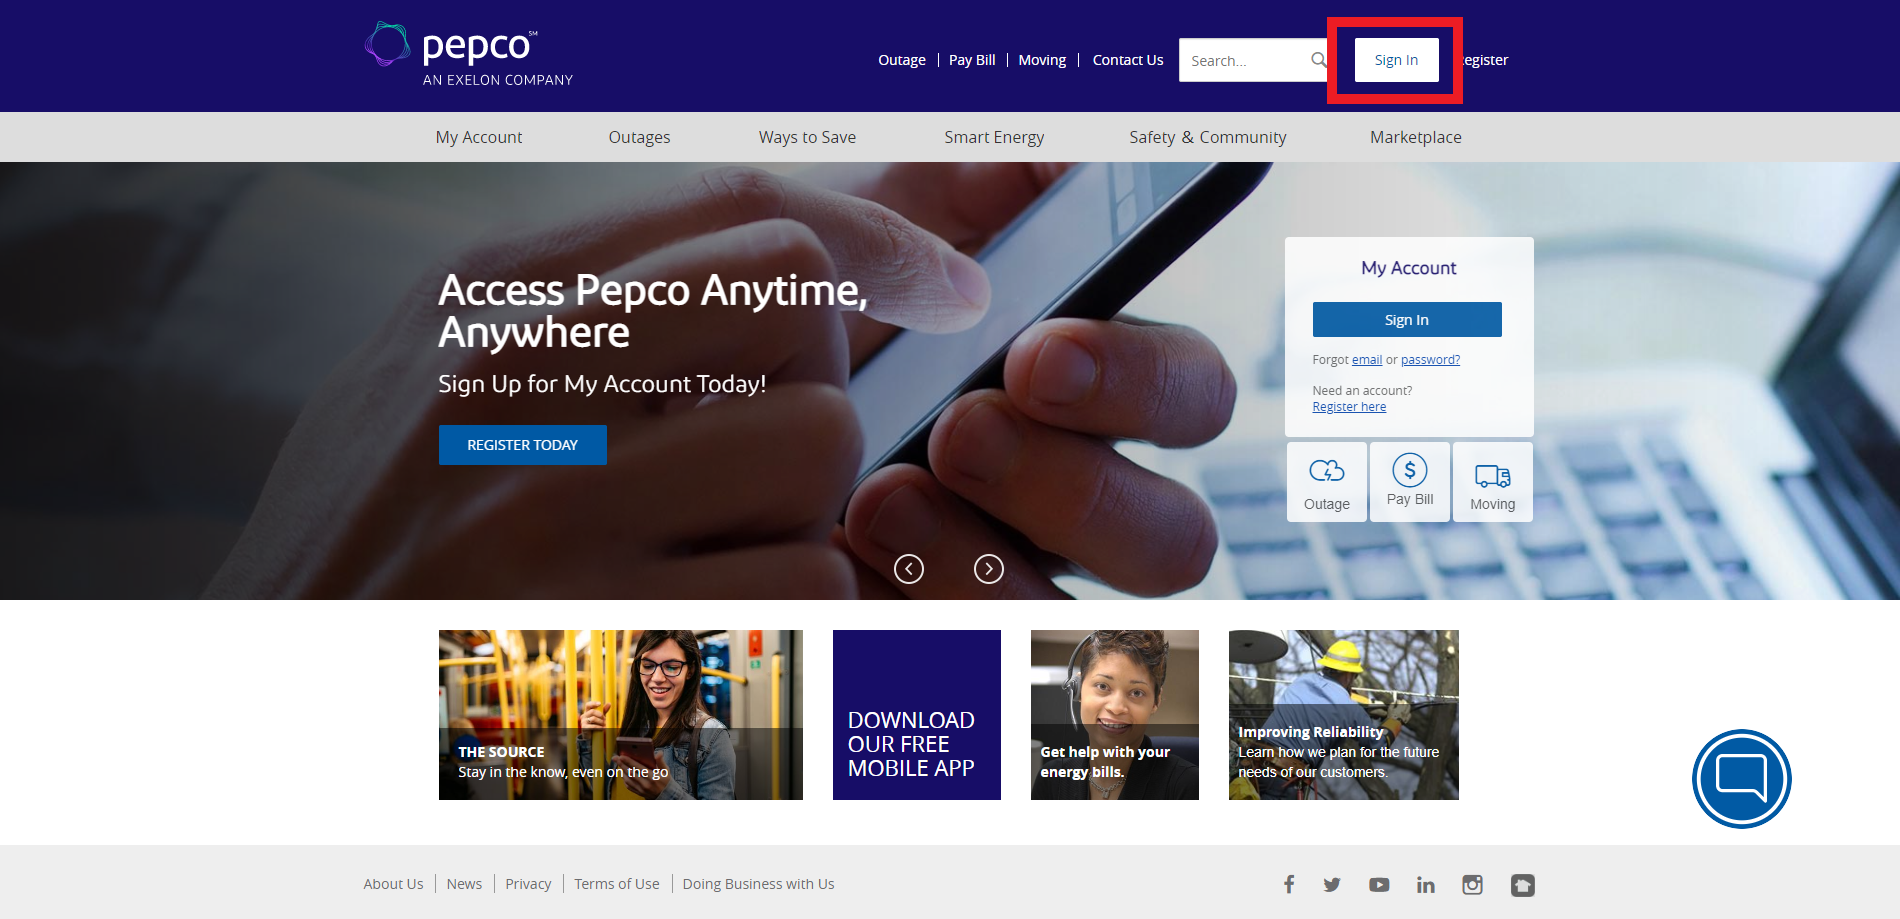
Task: Click the Outage cloud tile in My Account panel
Action: coord(1327,482)
